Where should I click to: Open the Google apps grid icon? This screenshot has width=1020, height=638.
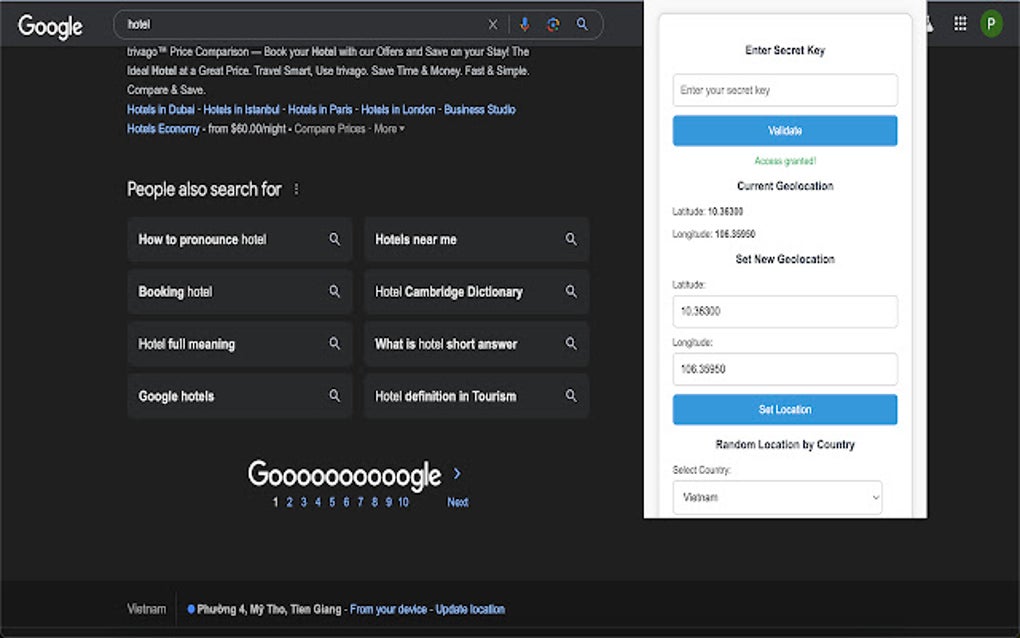pos(960,24)
